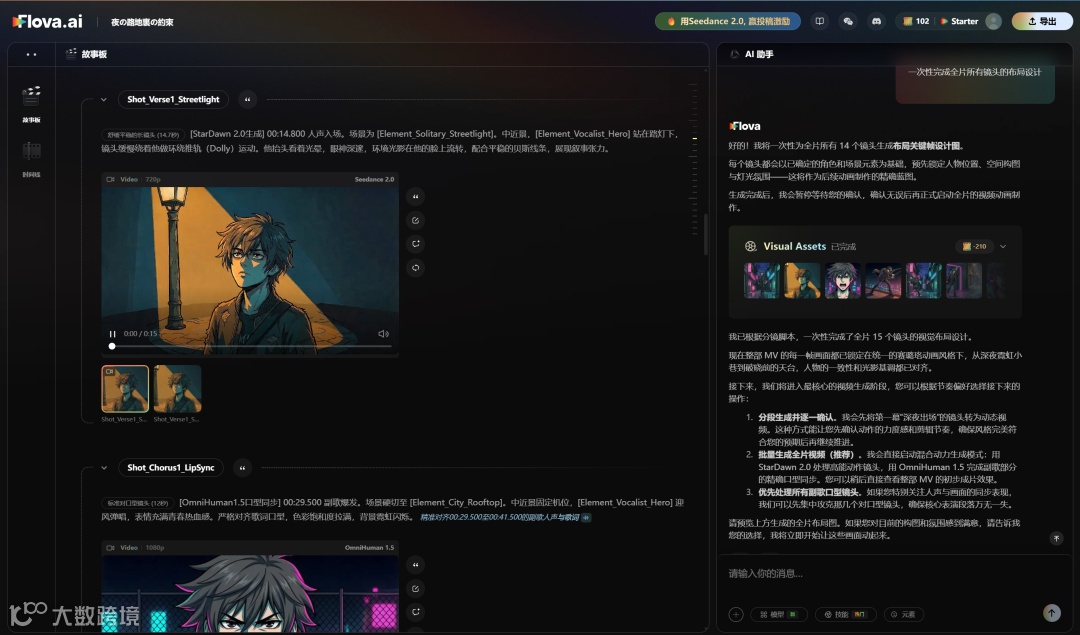Open the Discord icon in header

tap(876, 21)
